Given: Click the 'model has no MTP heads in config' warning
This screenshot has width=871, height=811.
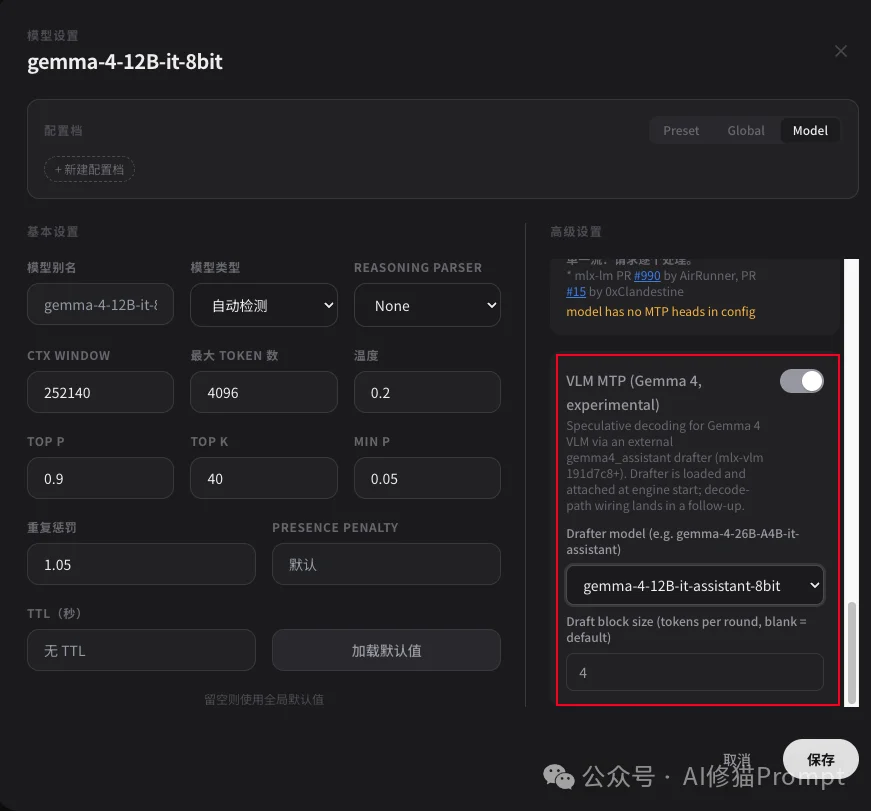Looking at the screenshot, I should (660, 312).
